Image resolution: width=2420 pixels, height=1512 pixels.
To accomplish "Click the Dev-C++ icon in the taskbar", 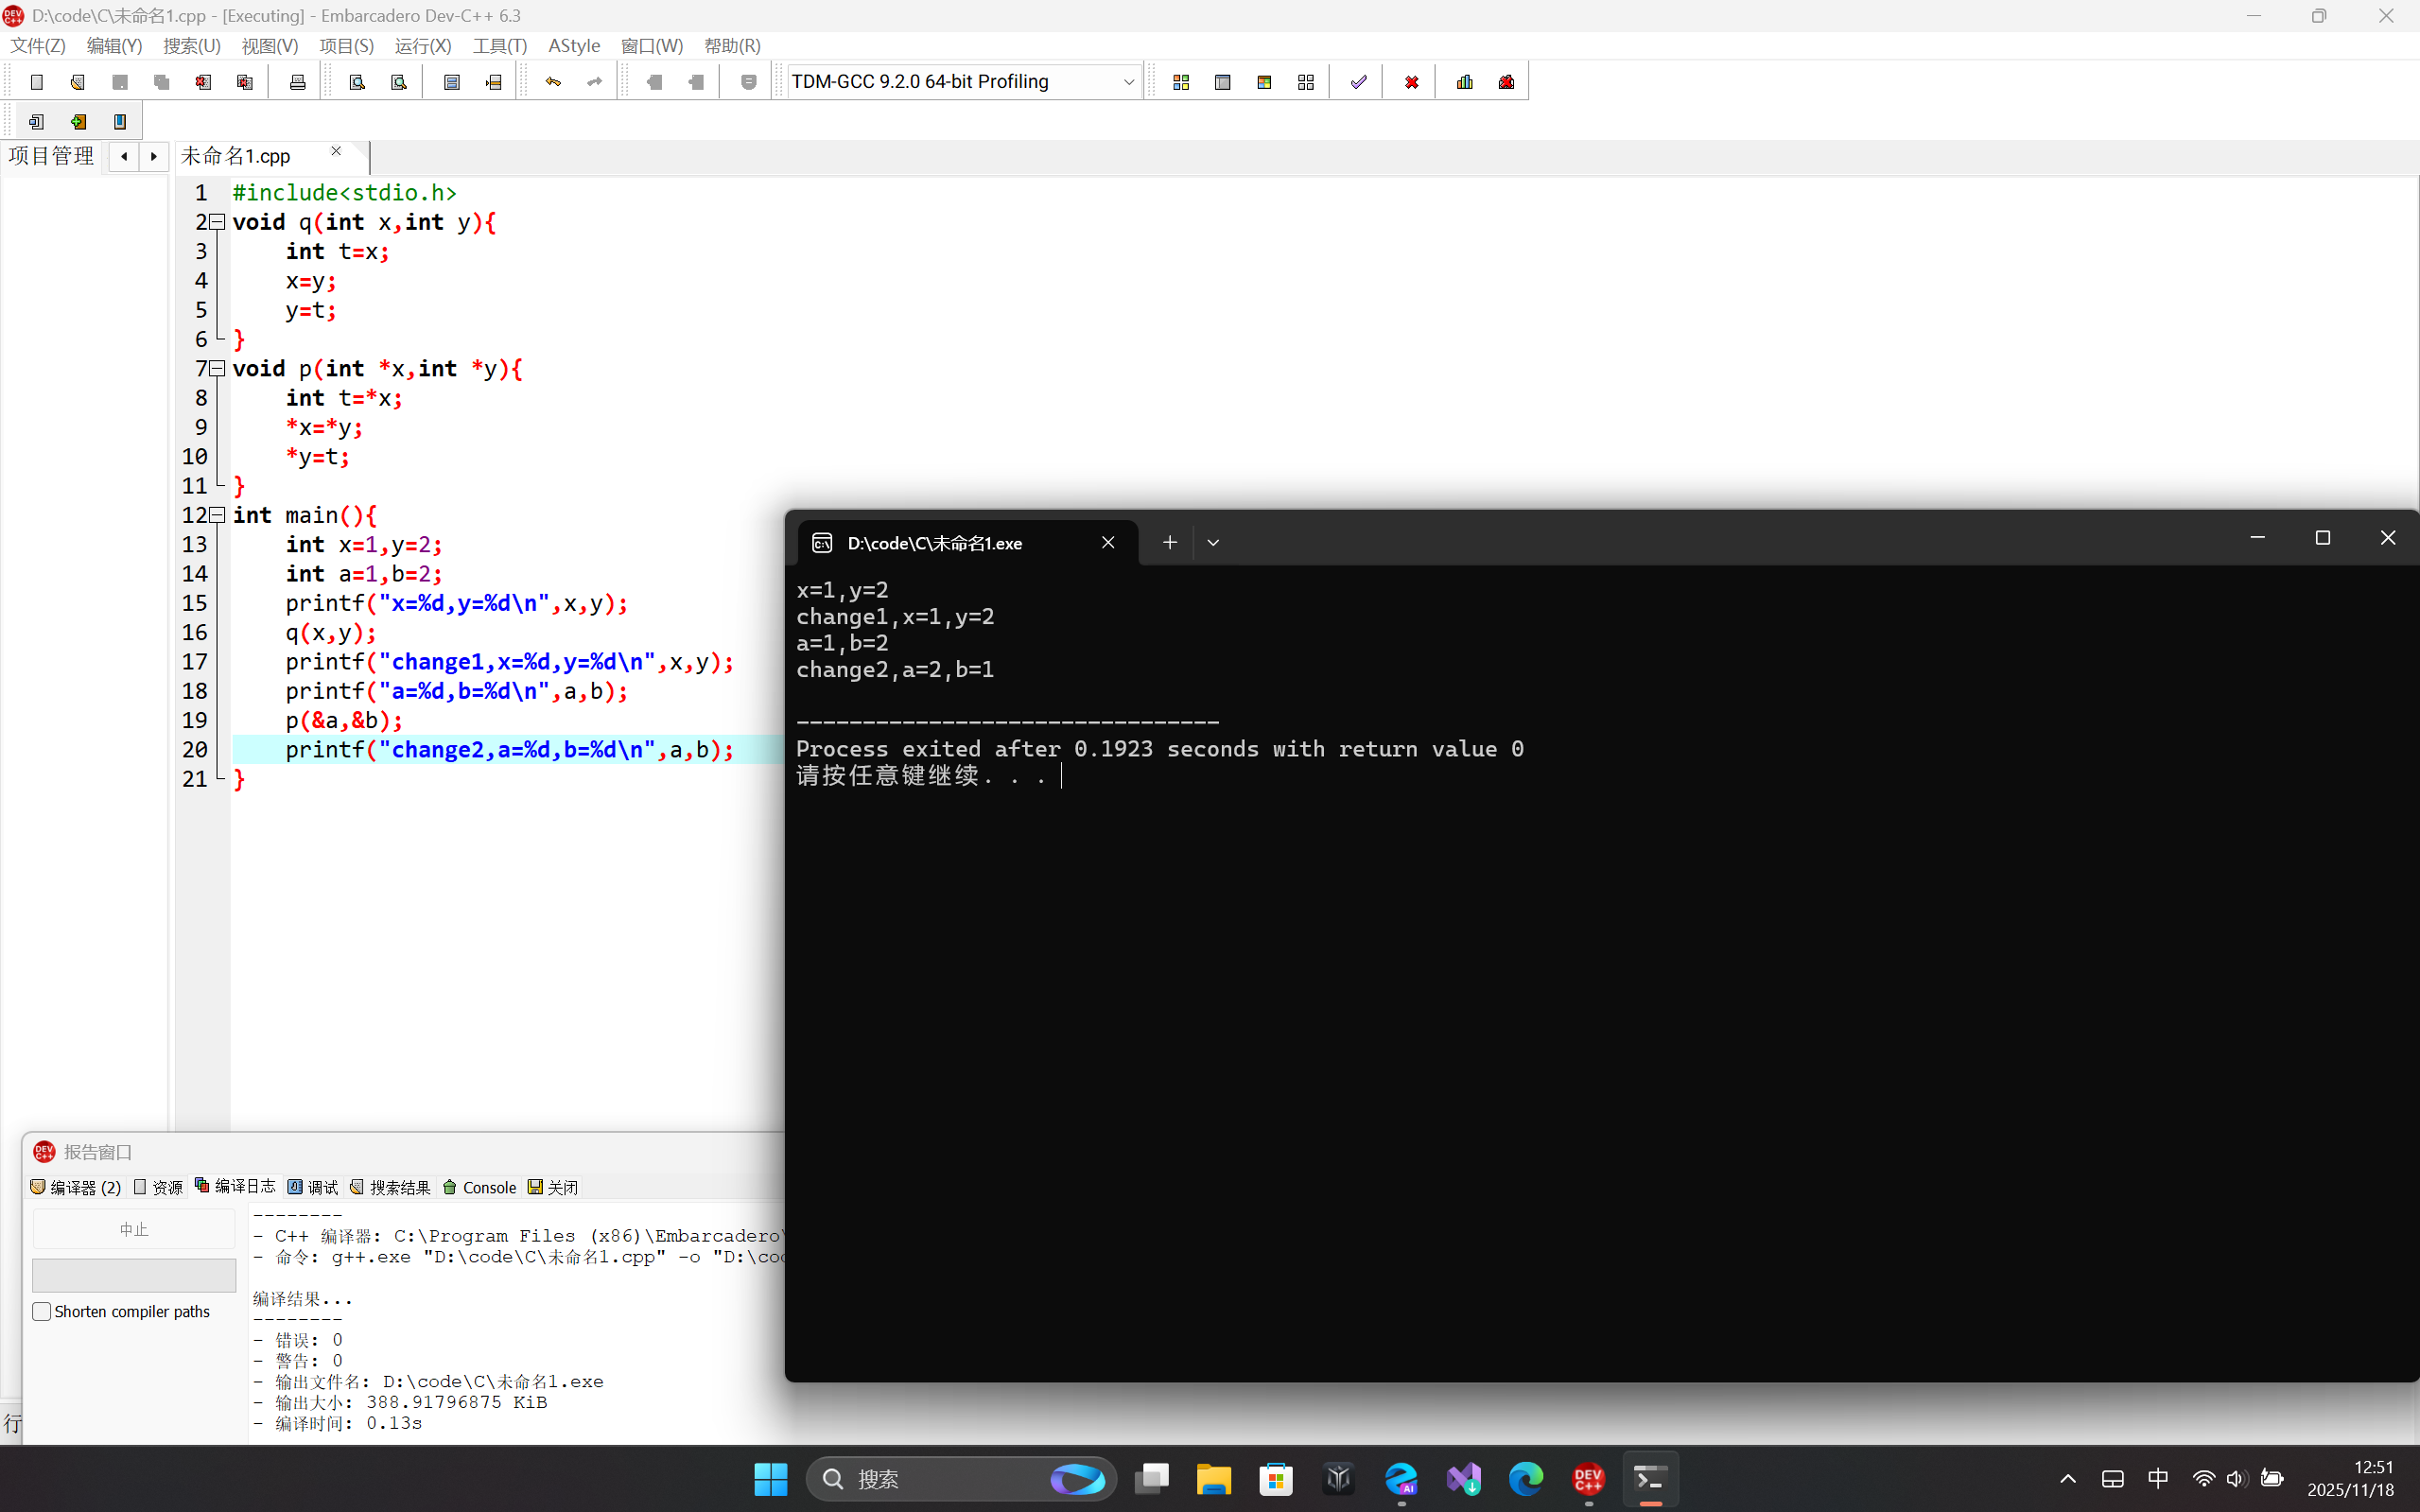I will (1588, 1478).
